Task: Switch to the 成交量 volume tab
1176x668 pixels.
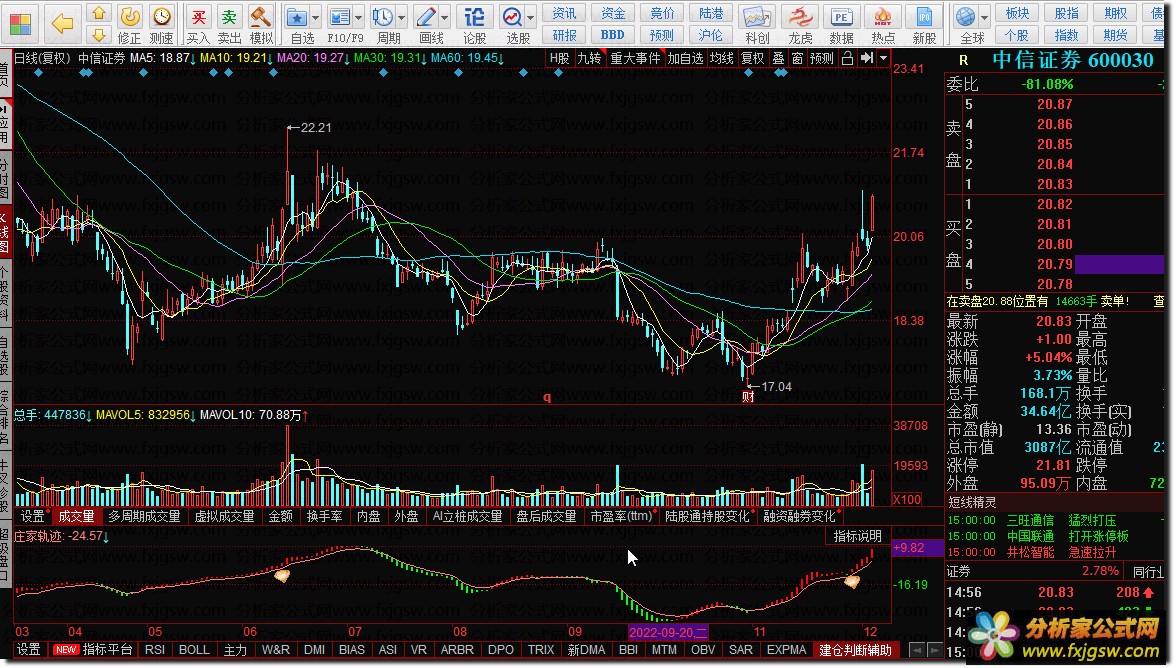Action: click(76, 516)
